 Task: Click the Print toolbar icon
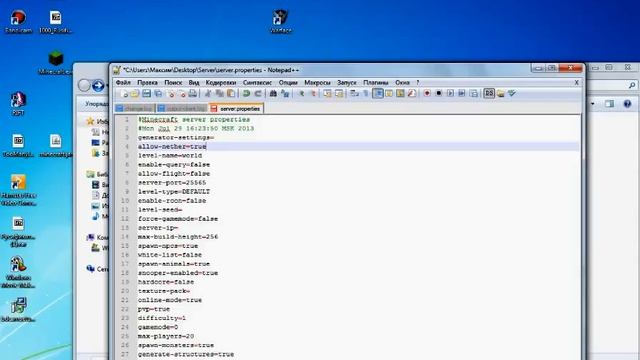(x=193, y=93)
